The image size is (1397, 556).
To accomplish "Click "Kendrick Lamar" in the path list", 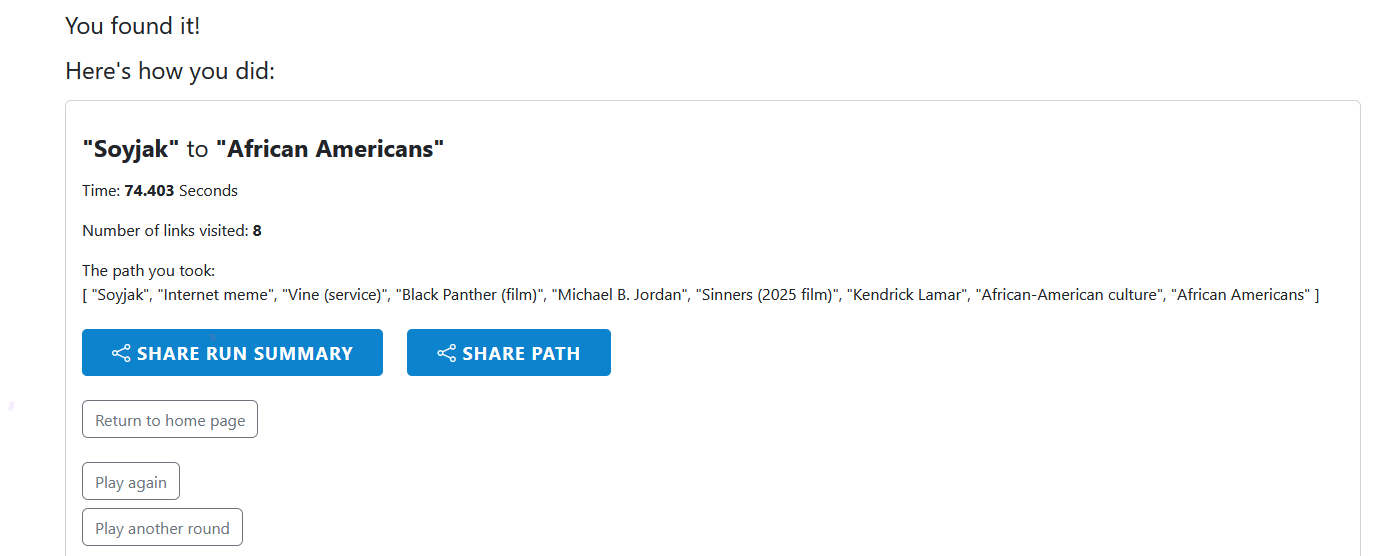I will point(904,295).
